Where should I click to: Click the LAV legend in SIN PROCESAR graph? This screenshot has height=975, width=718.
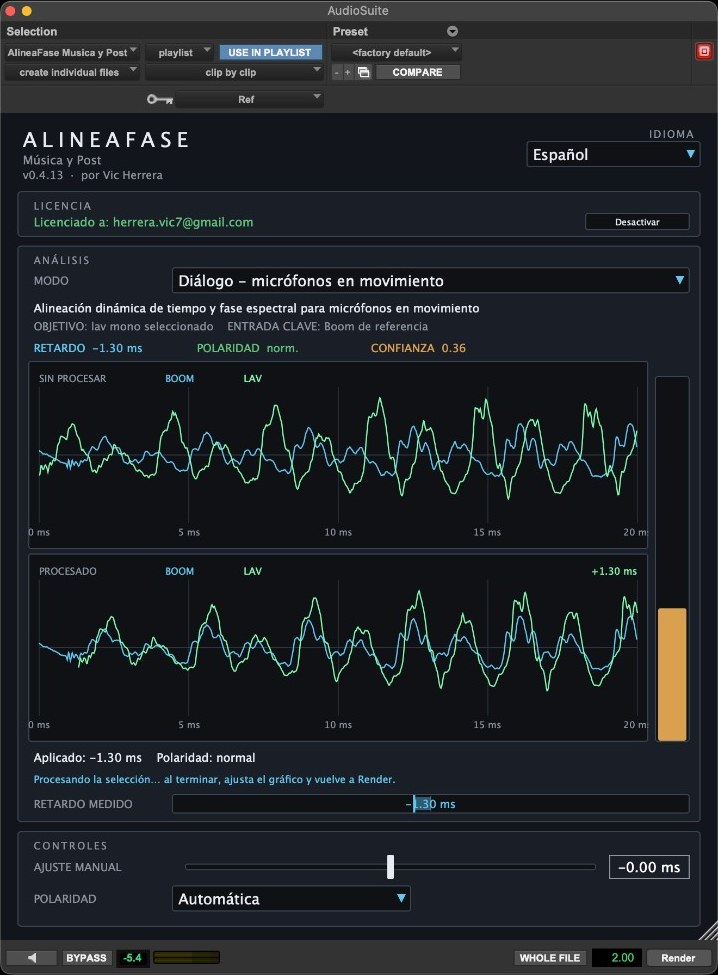click(252, 379)
